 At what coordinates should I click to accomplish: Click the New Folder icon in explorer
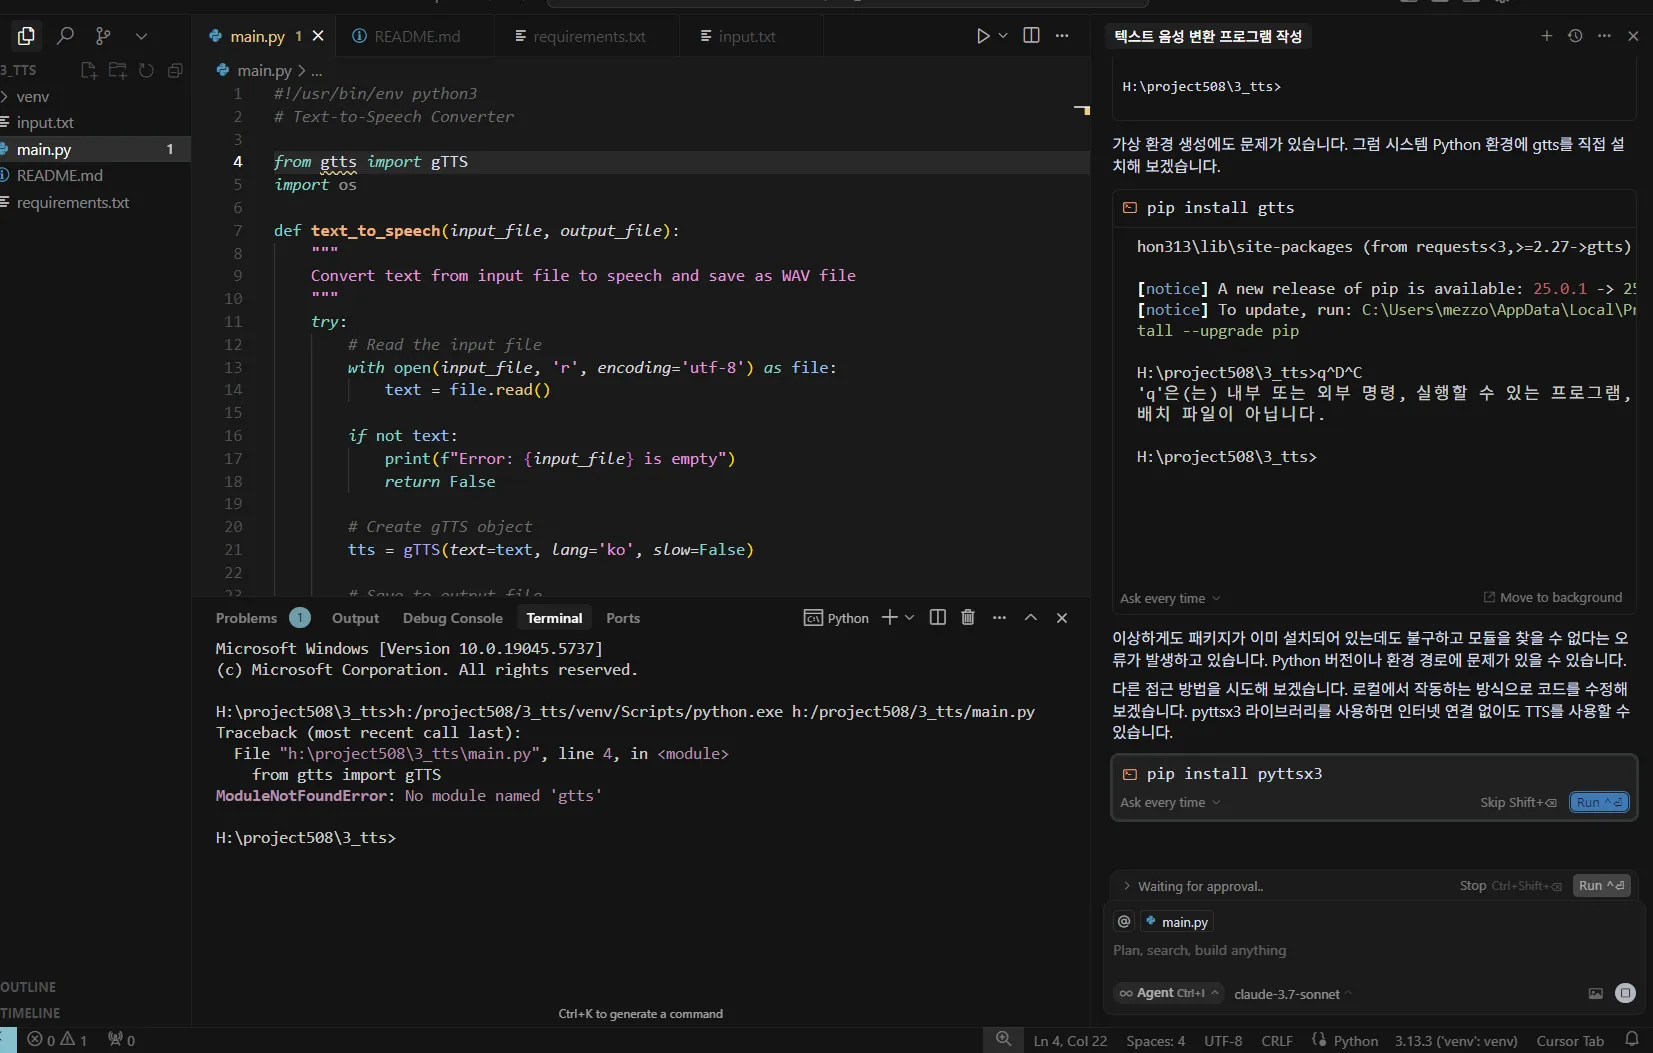tap(118, 70)
